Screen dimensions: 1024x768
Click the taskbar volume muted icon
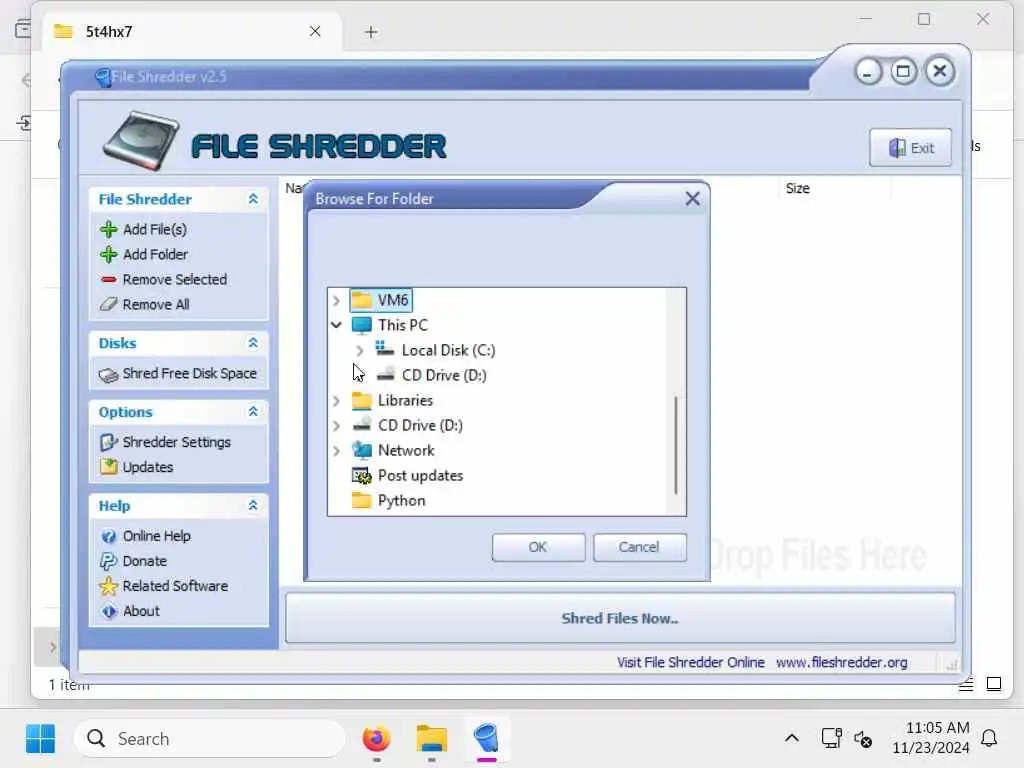click(x=863, y=739)
